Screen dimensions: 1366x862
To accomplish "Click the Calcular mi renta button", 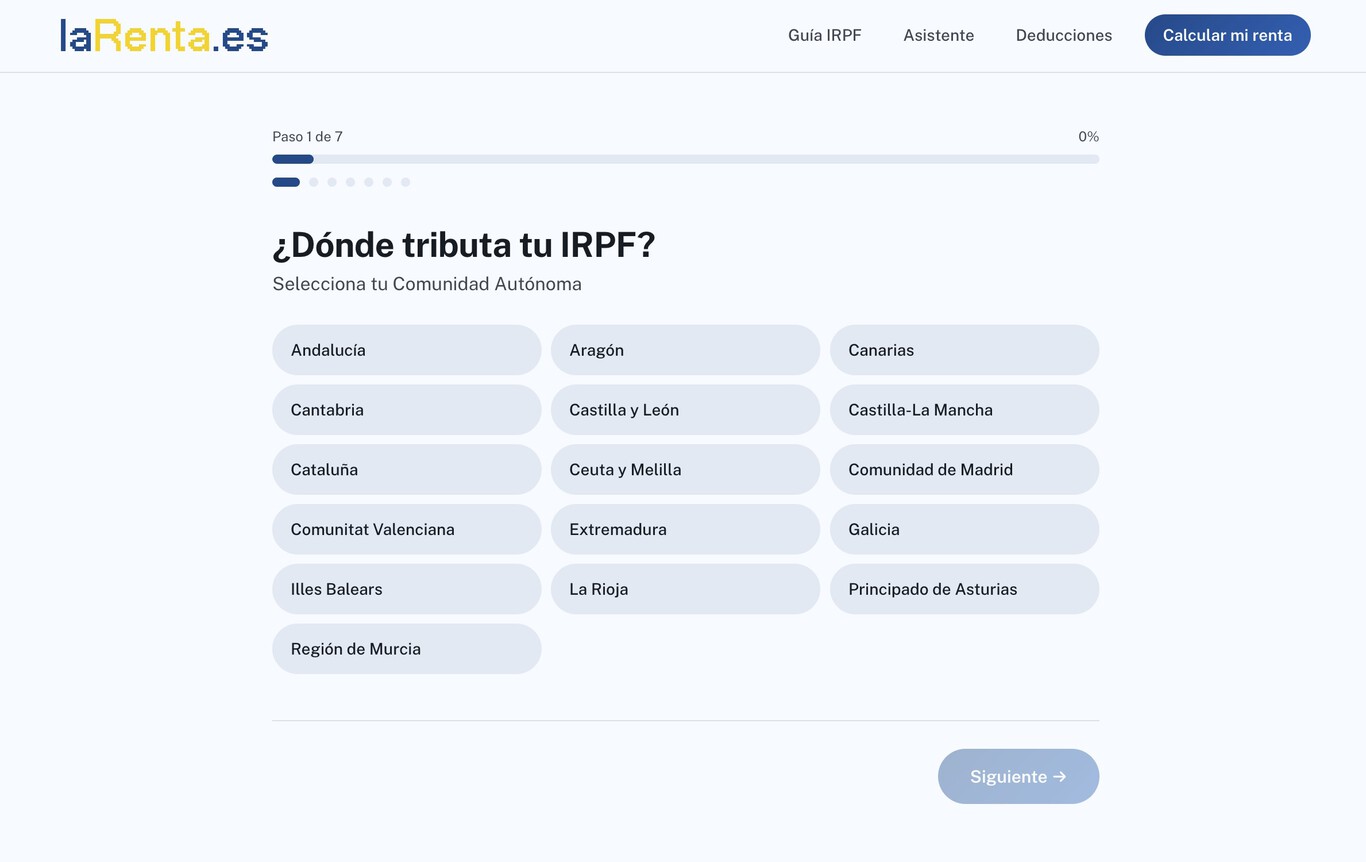I will (1227, 35).
